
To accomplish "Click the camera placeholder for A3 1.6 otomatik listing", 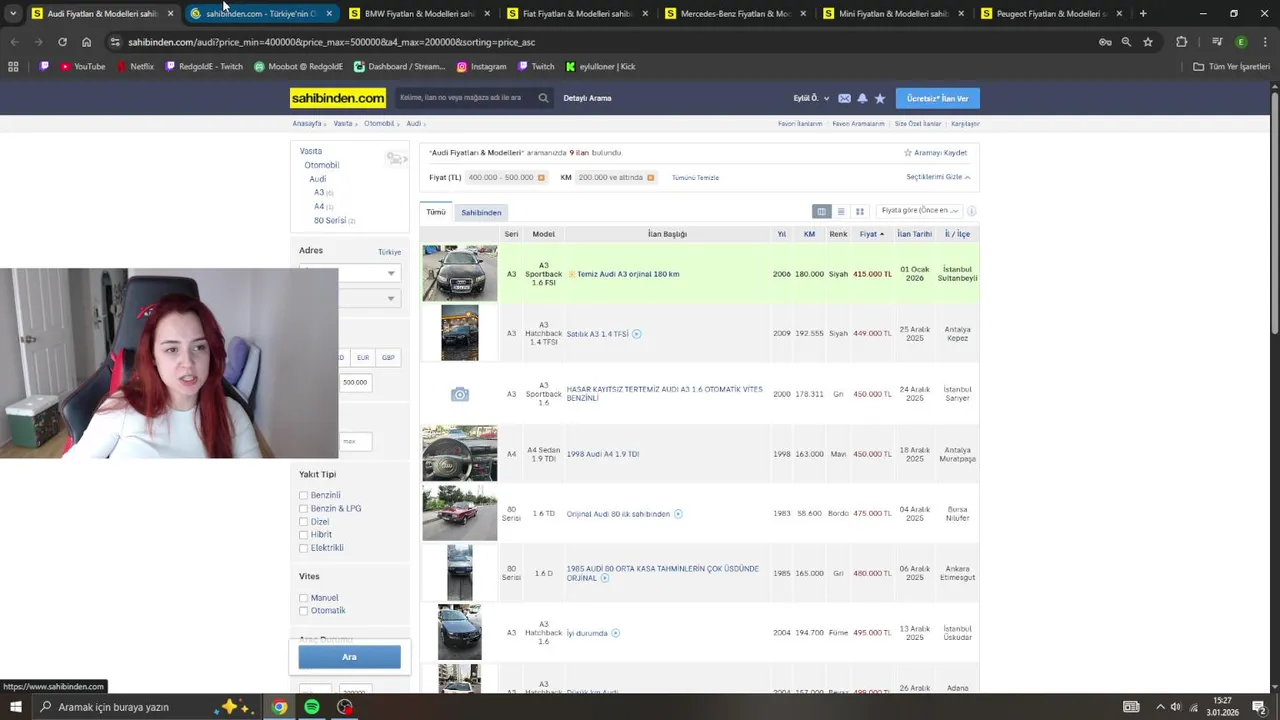I will [x=459, y=394].
